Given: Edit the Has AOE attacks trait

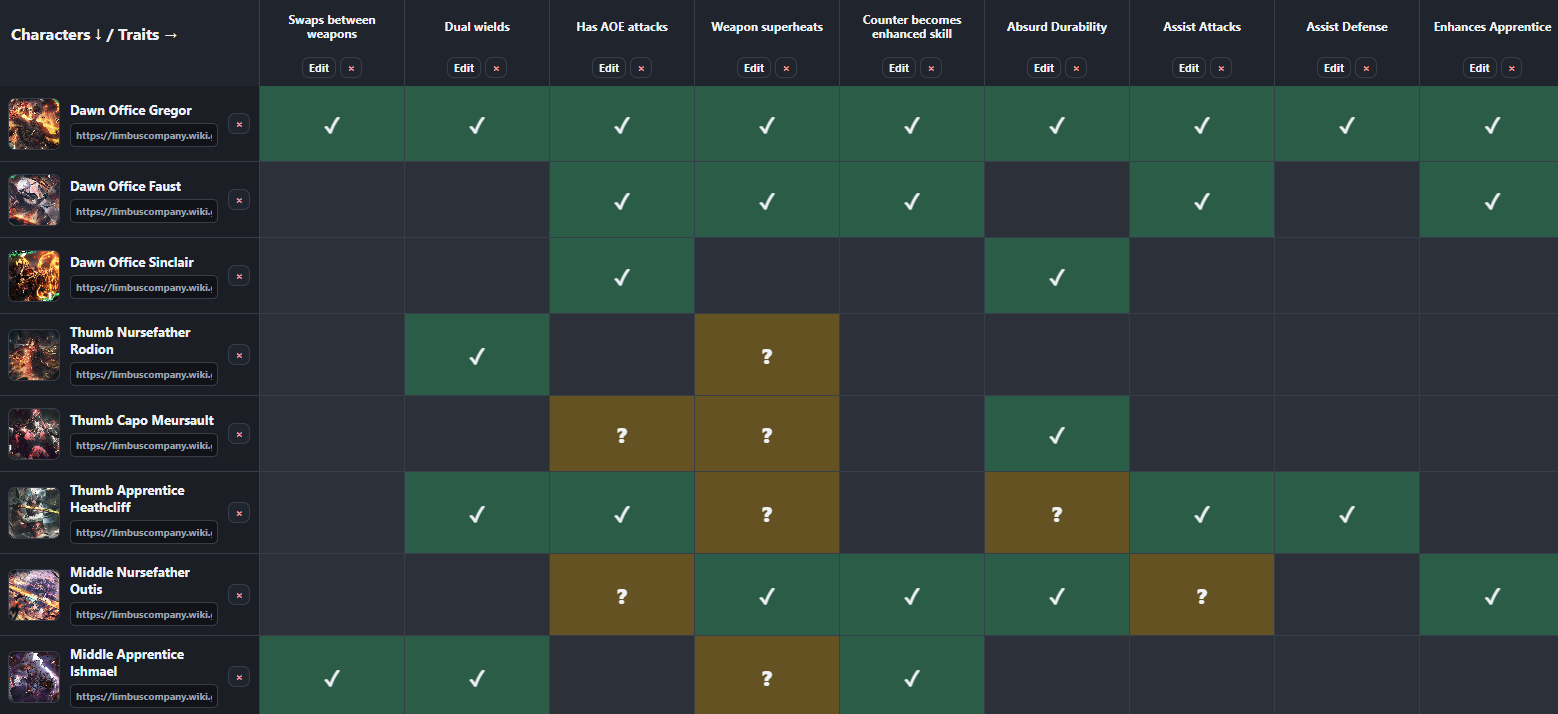Looking at the screenshot, I should tap(609, 68).
